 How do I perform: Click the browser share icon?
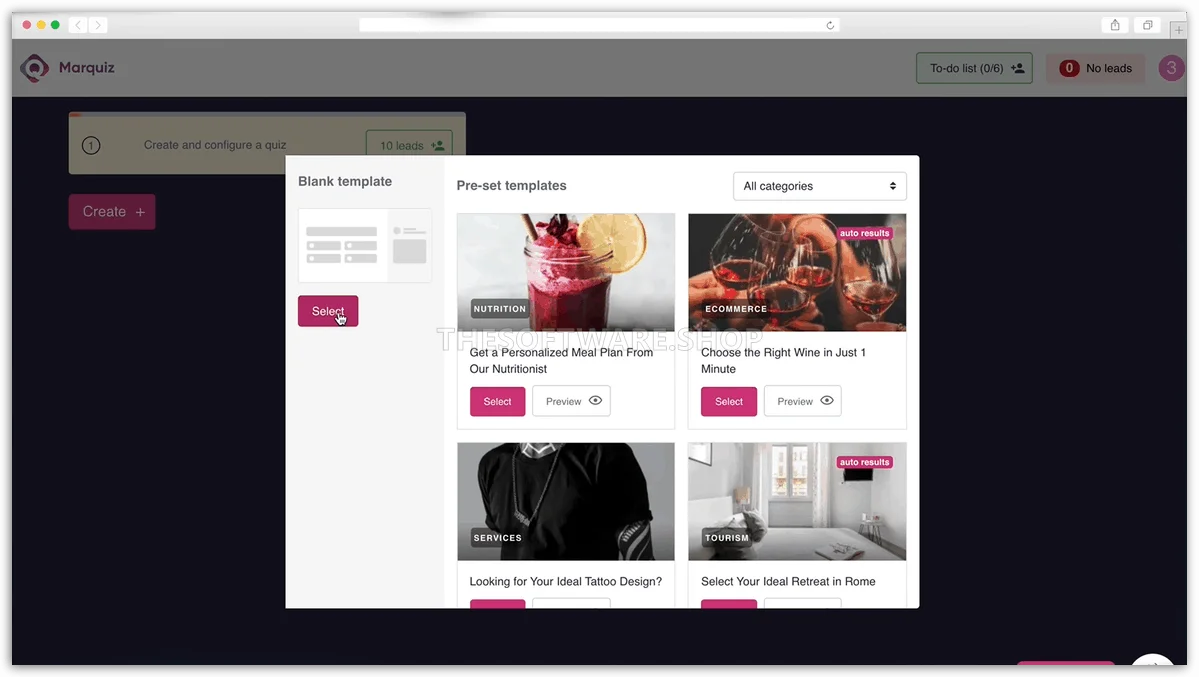coord(1115,25)
